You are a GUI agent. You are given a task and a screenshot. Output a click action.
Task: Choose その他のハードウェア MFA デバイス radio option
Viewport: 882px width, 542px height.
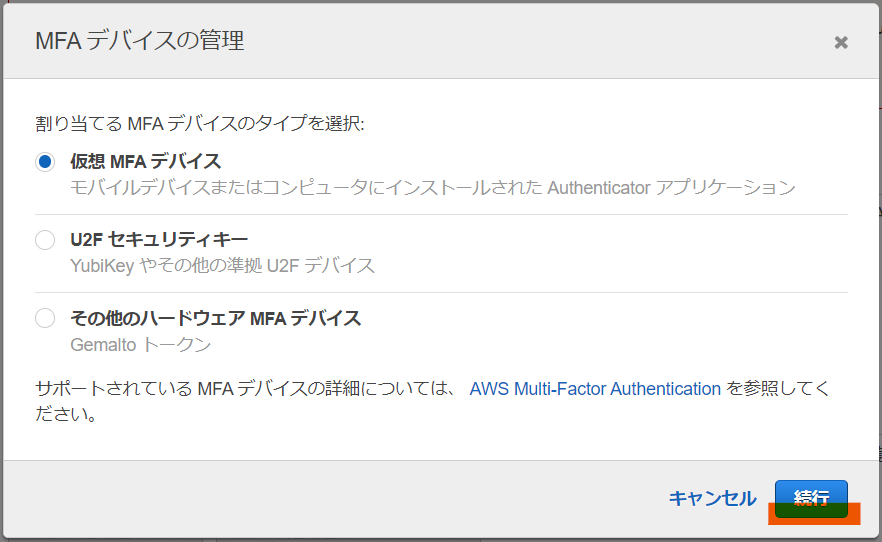[x=45, y=318]
